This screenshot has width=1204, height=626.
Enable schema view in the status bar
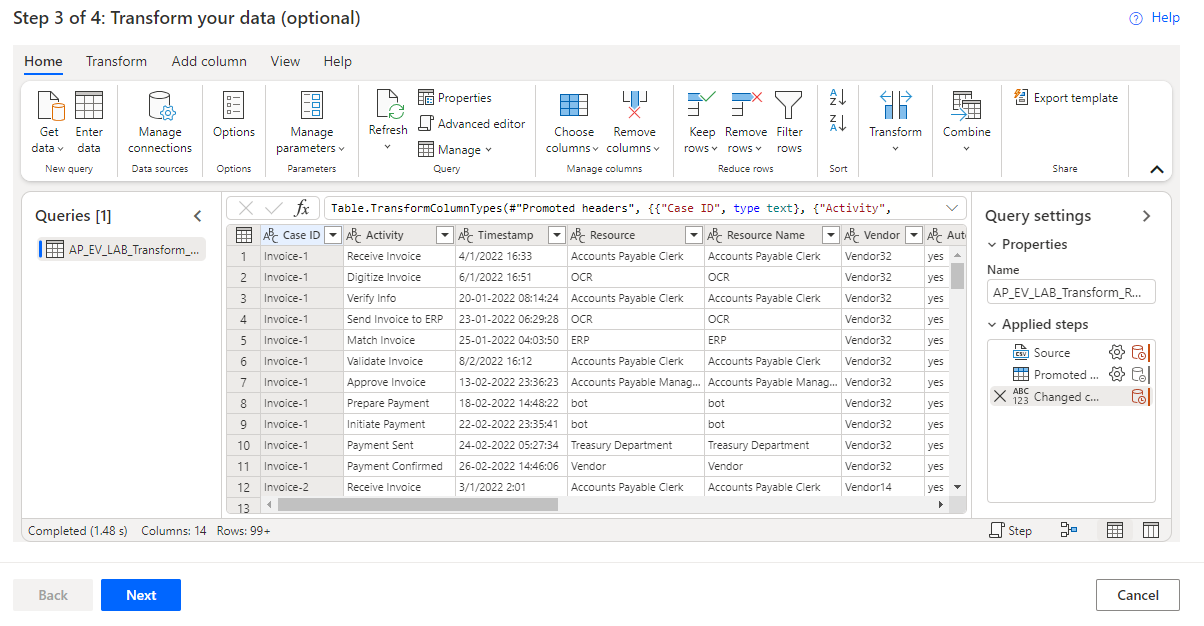click(x=1151, y=530)
